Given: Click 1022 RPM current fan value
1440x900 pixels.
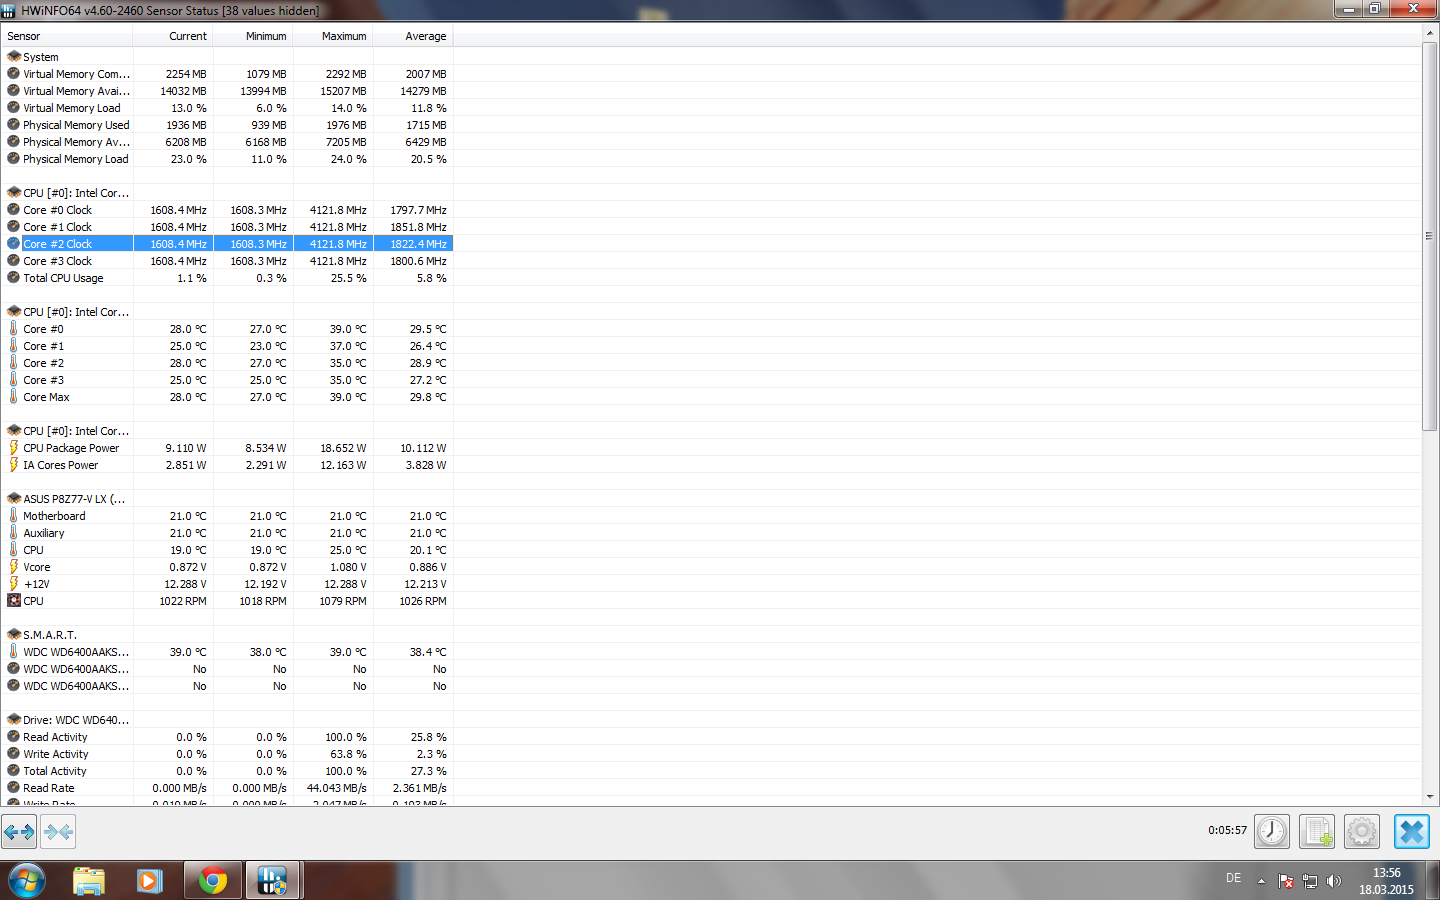Looking at the screenshot, I should (183, 601).
